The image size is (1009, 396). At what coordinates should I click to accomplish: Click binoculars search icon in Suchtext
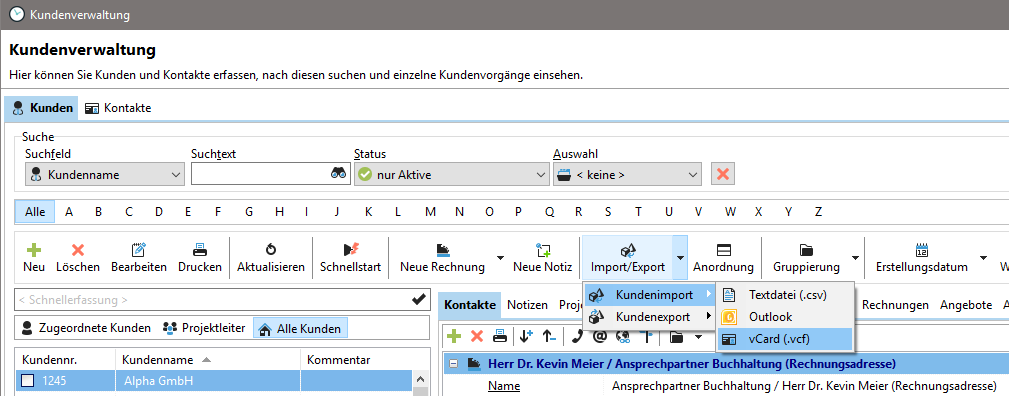click(338, 174)
